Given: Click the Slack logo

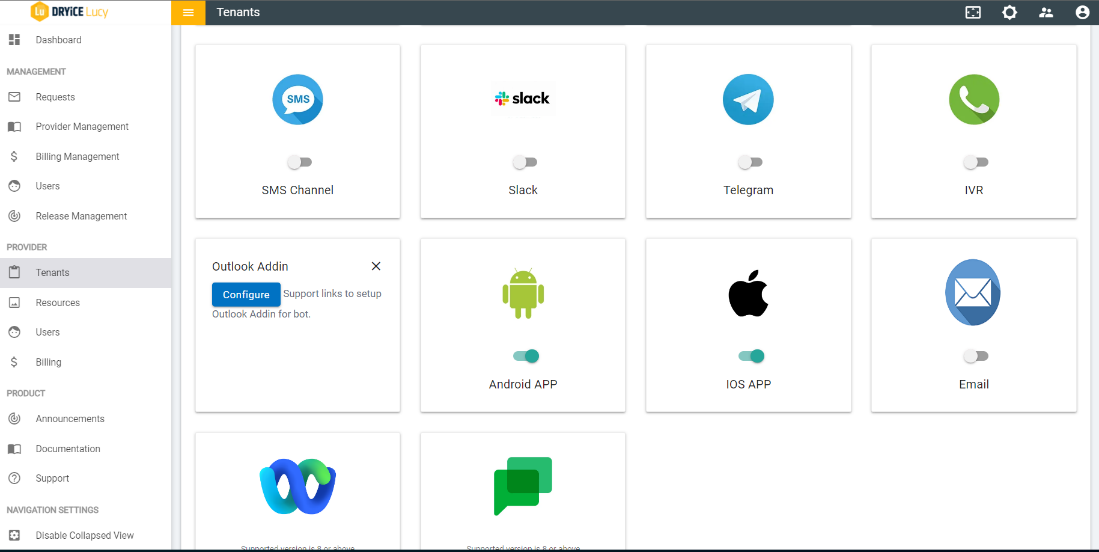Looking at the screenshot, I should (x=523, y=99).
